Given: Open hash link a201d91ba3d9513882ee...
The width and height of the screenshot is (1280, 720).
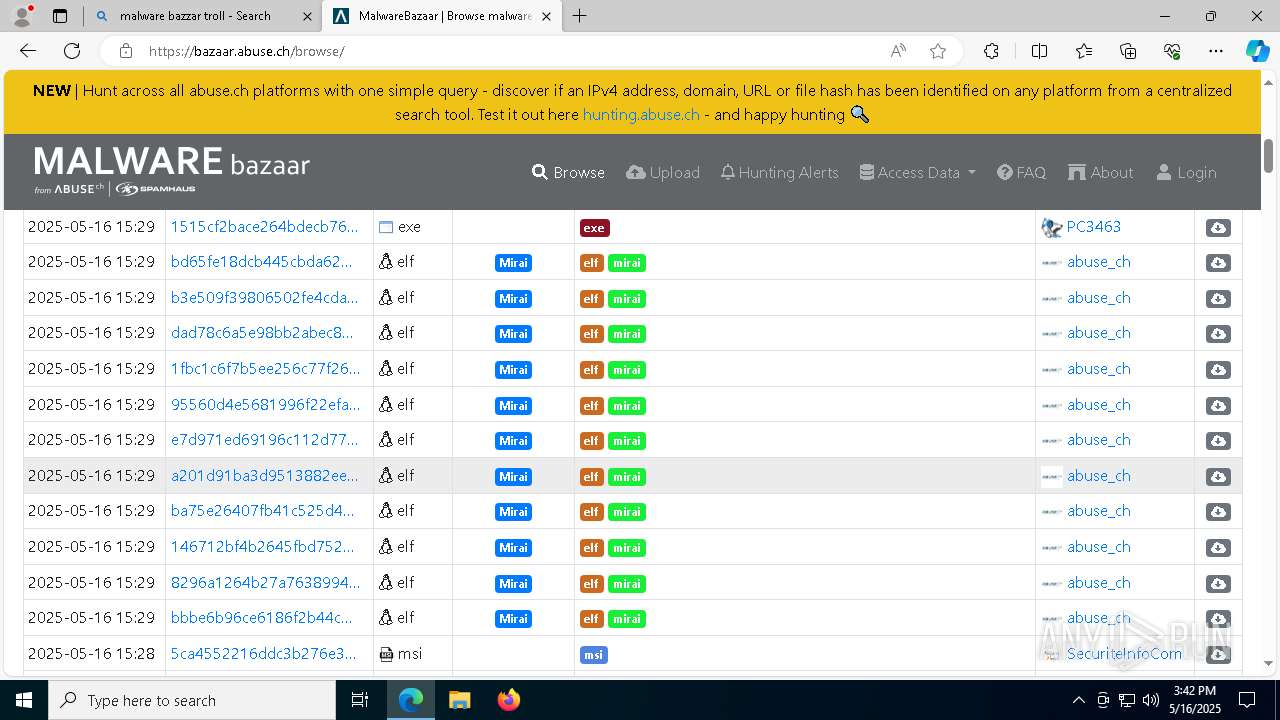Looking at the screenshot, I should click(x=264, y=475).
